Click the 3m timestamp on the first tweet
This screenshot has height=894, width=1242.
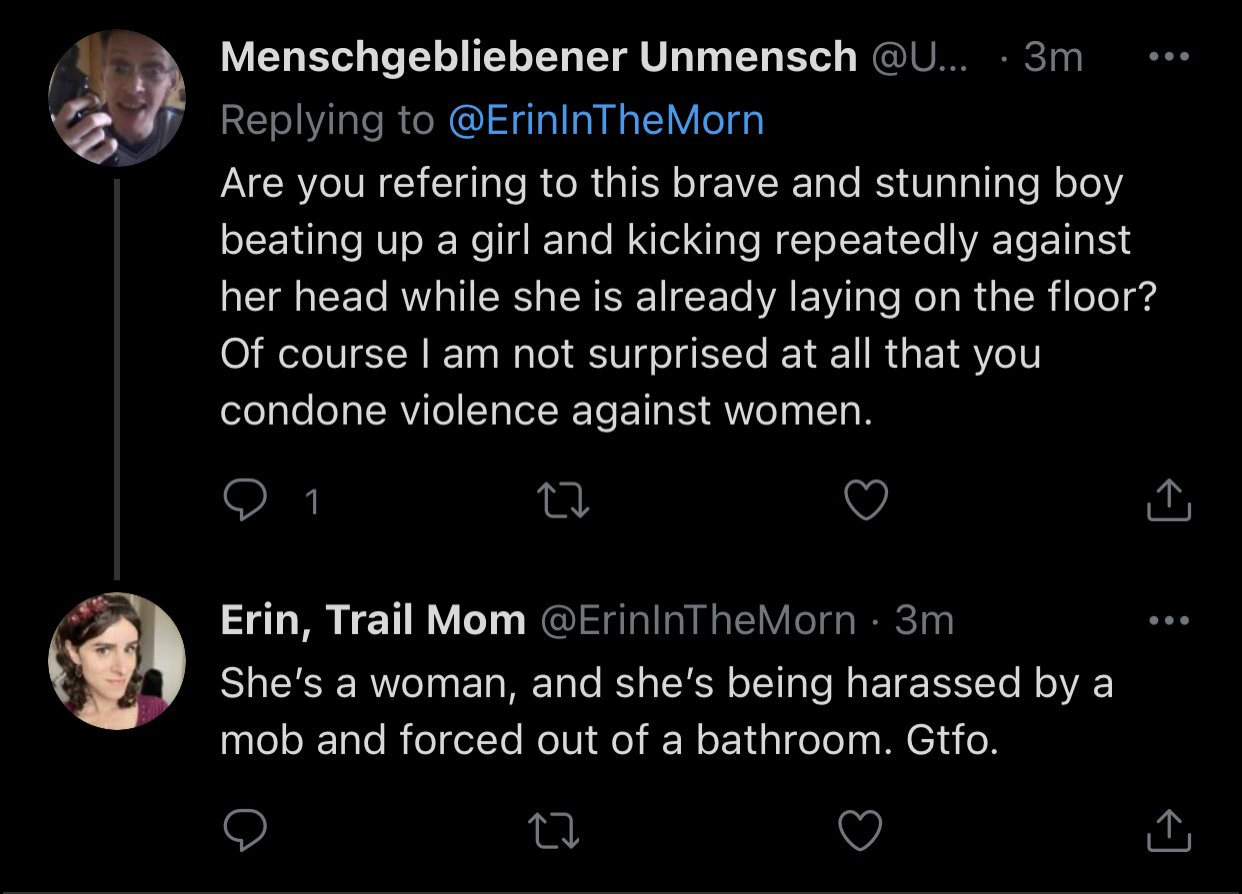pos(1053,58)
